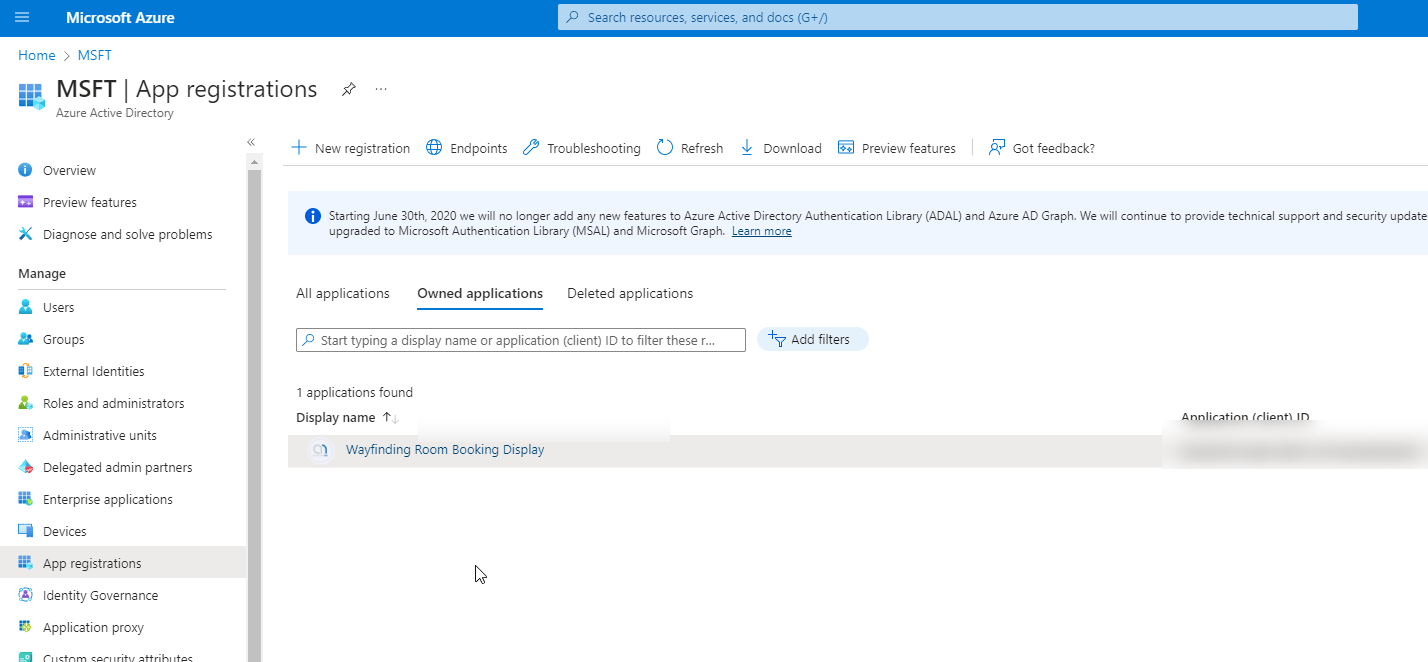Start a New registration
This screenshot has height=662, width=1428.
(350, 147)
